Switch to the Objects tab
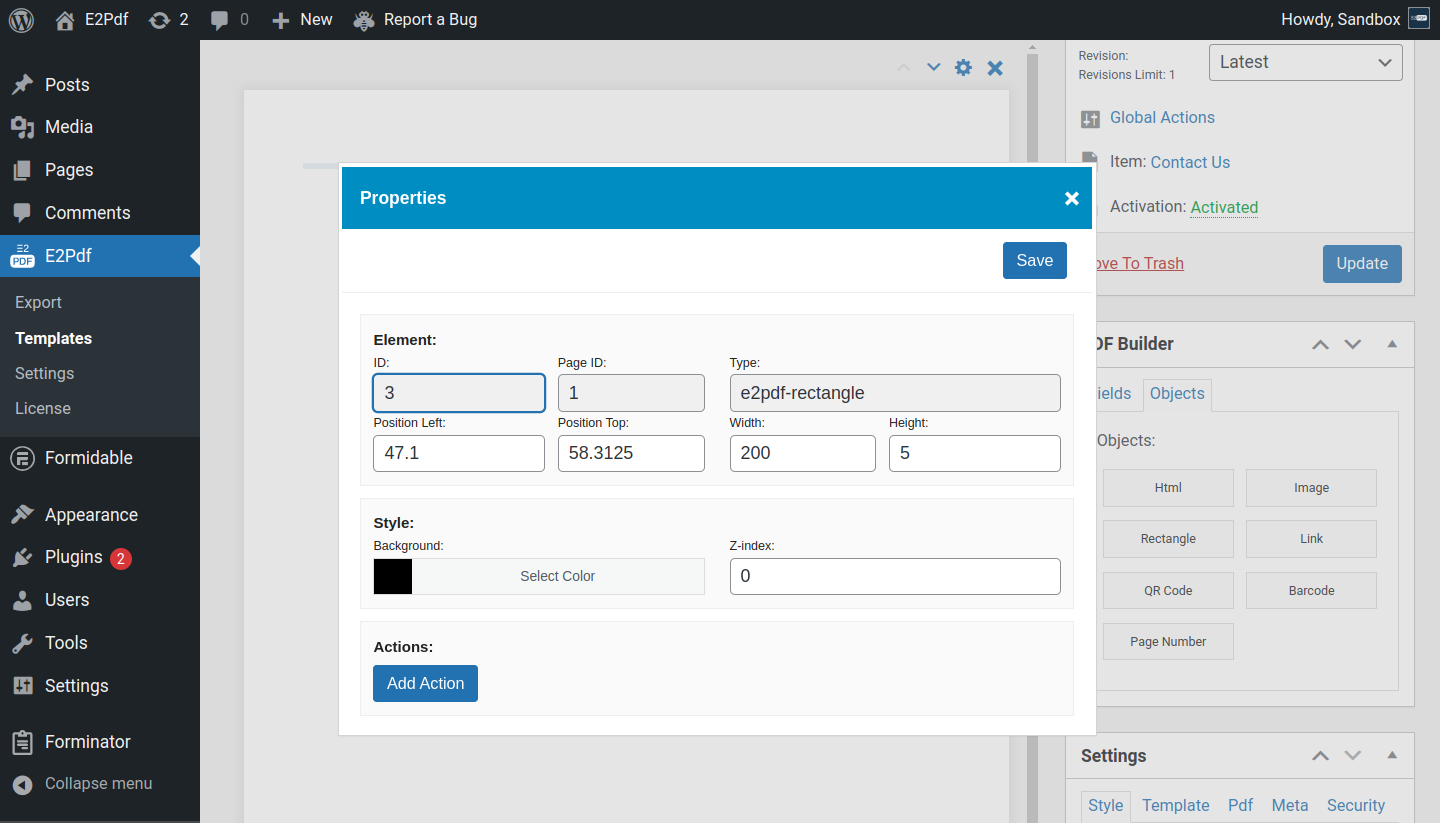The height and width of the screenshot is (823, 1440). [1177, 394]
